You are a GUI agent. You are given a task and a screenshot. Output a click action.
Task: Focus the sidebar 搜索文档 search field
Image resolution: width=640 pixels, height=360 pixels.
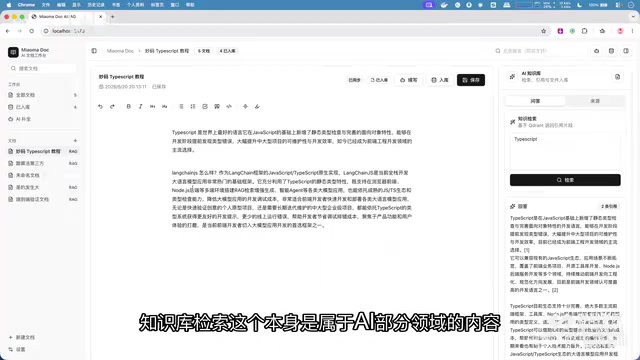(x=42, y=69)
